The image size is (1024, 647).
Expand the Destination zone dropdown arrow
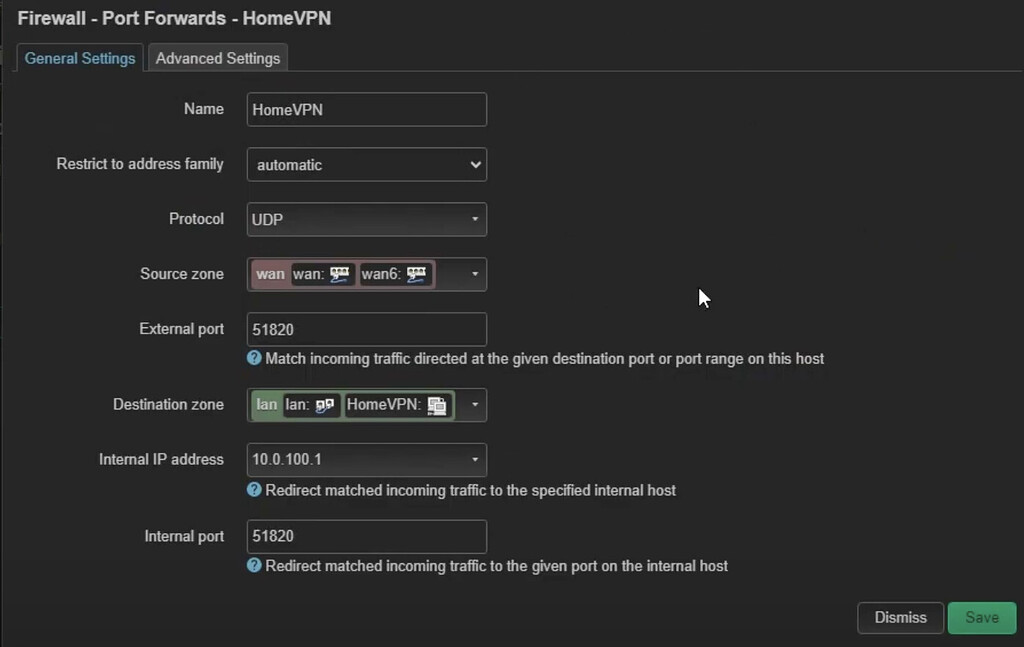coord(474,404)
